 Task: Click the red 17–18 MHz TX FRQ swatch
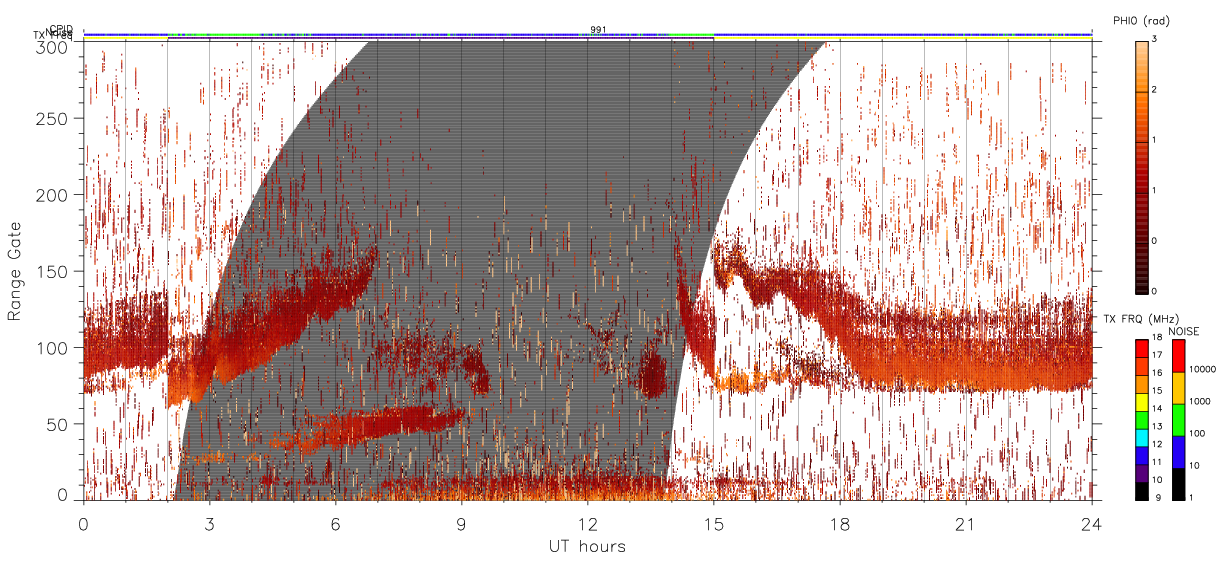tap(1141, 347)
